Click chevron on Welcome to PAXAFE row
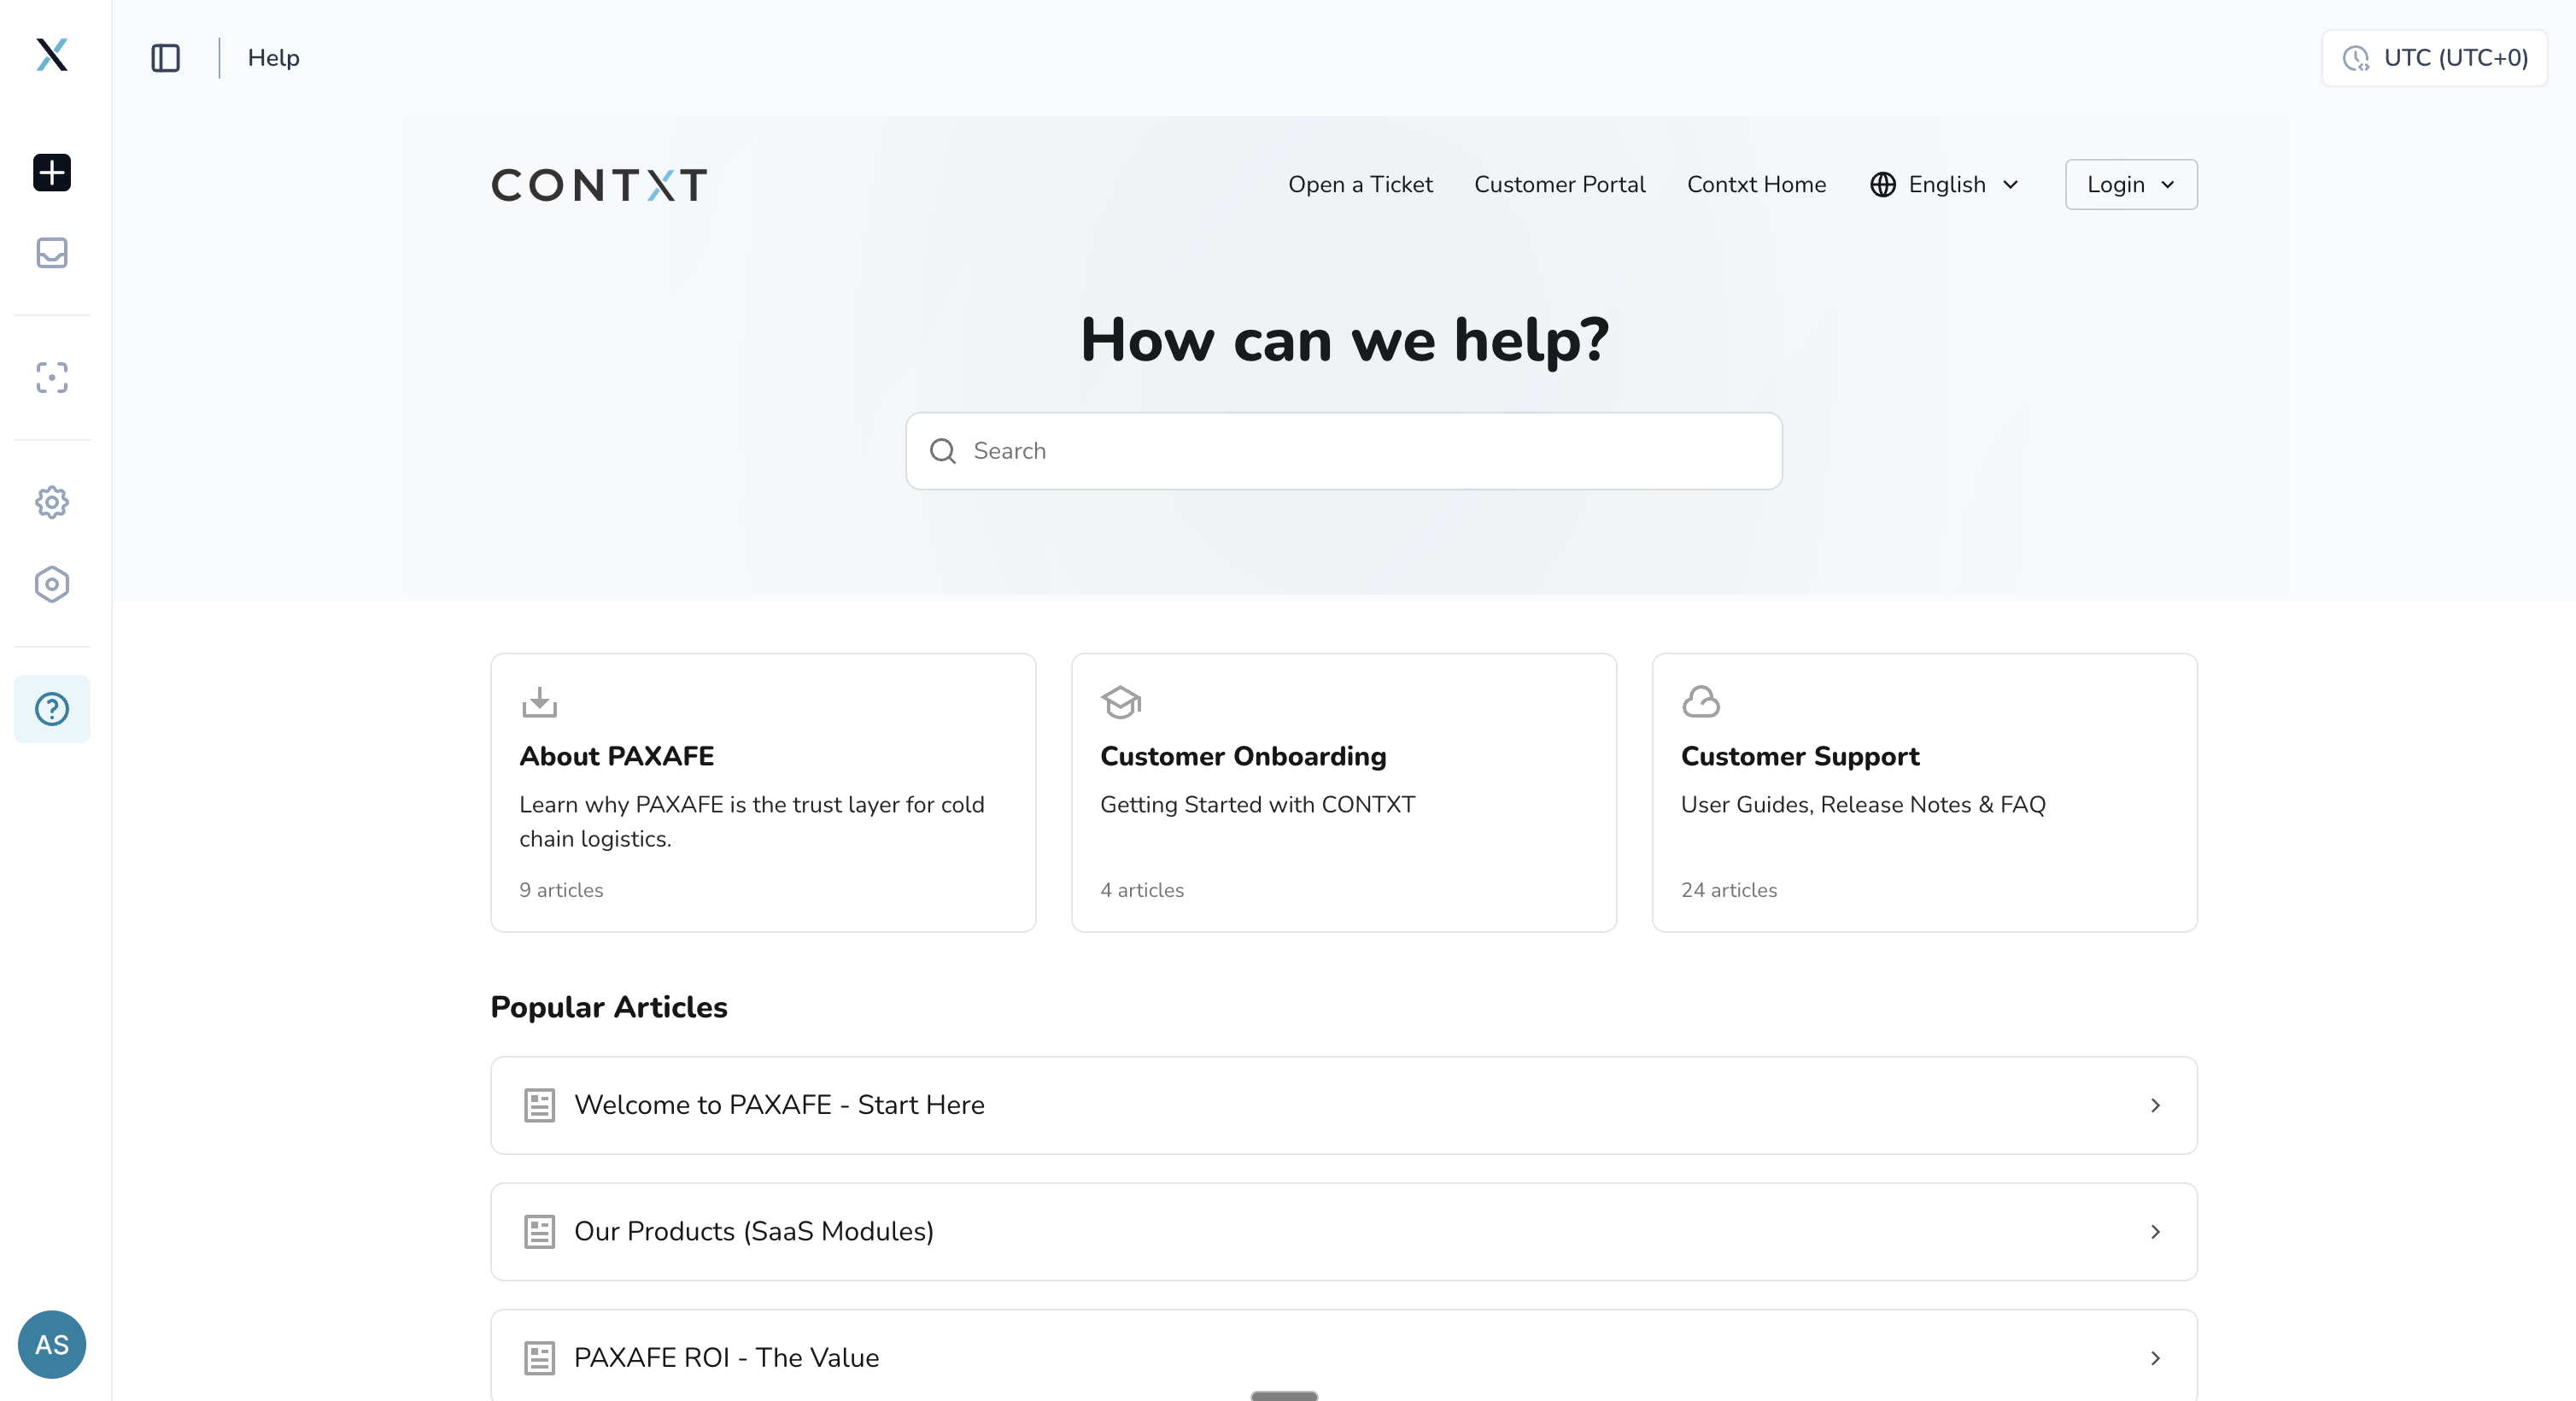 point(2155,1105)
